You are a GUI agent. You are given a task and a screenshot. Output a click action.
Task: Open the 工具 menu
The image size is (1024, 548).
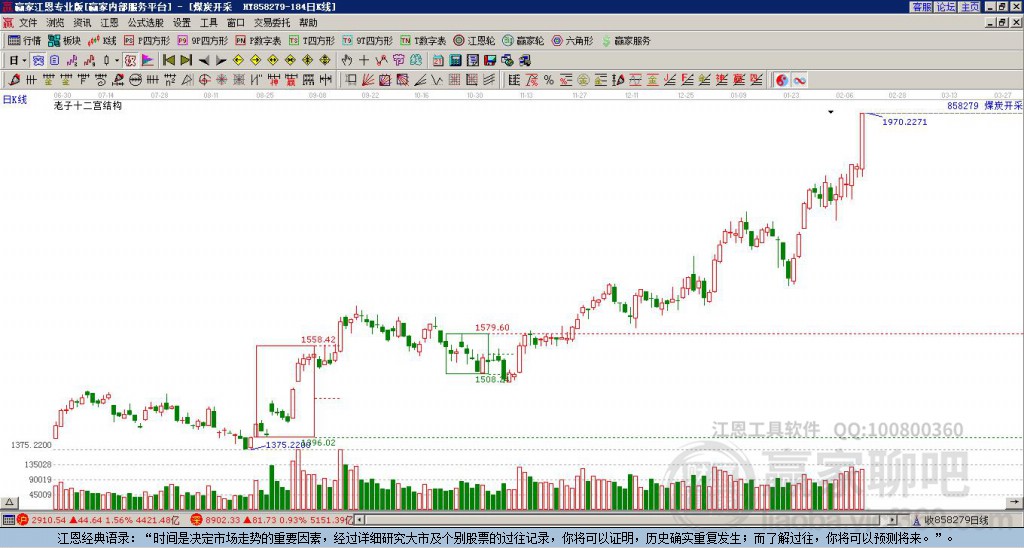tap(208, 23)
